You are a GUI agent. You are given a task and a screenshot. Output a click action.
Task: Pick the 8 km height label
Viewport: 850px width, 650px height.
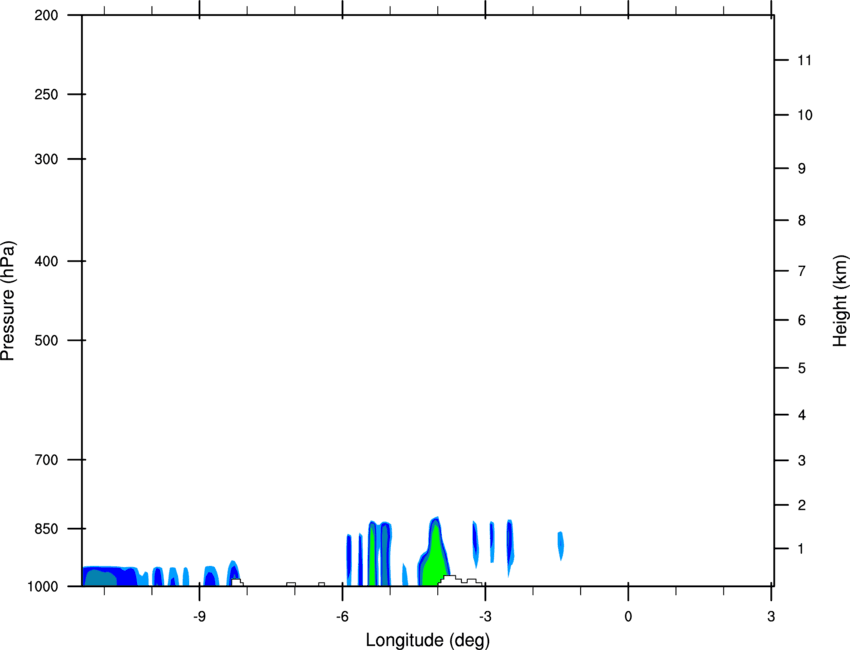coord(802,220)
